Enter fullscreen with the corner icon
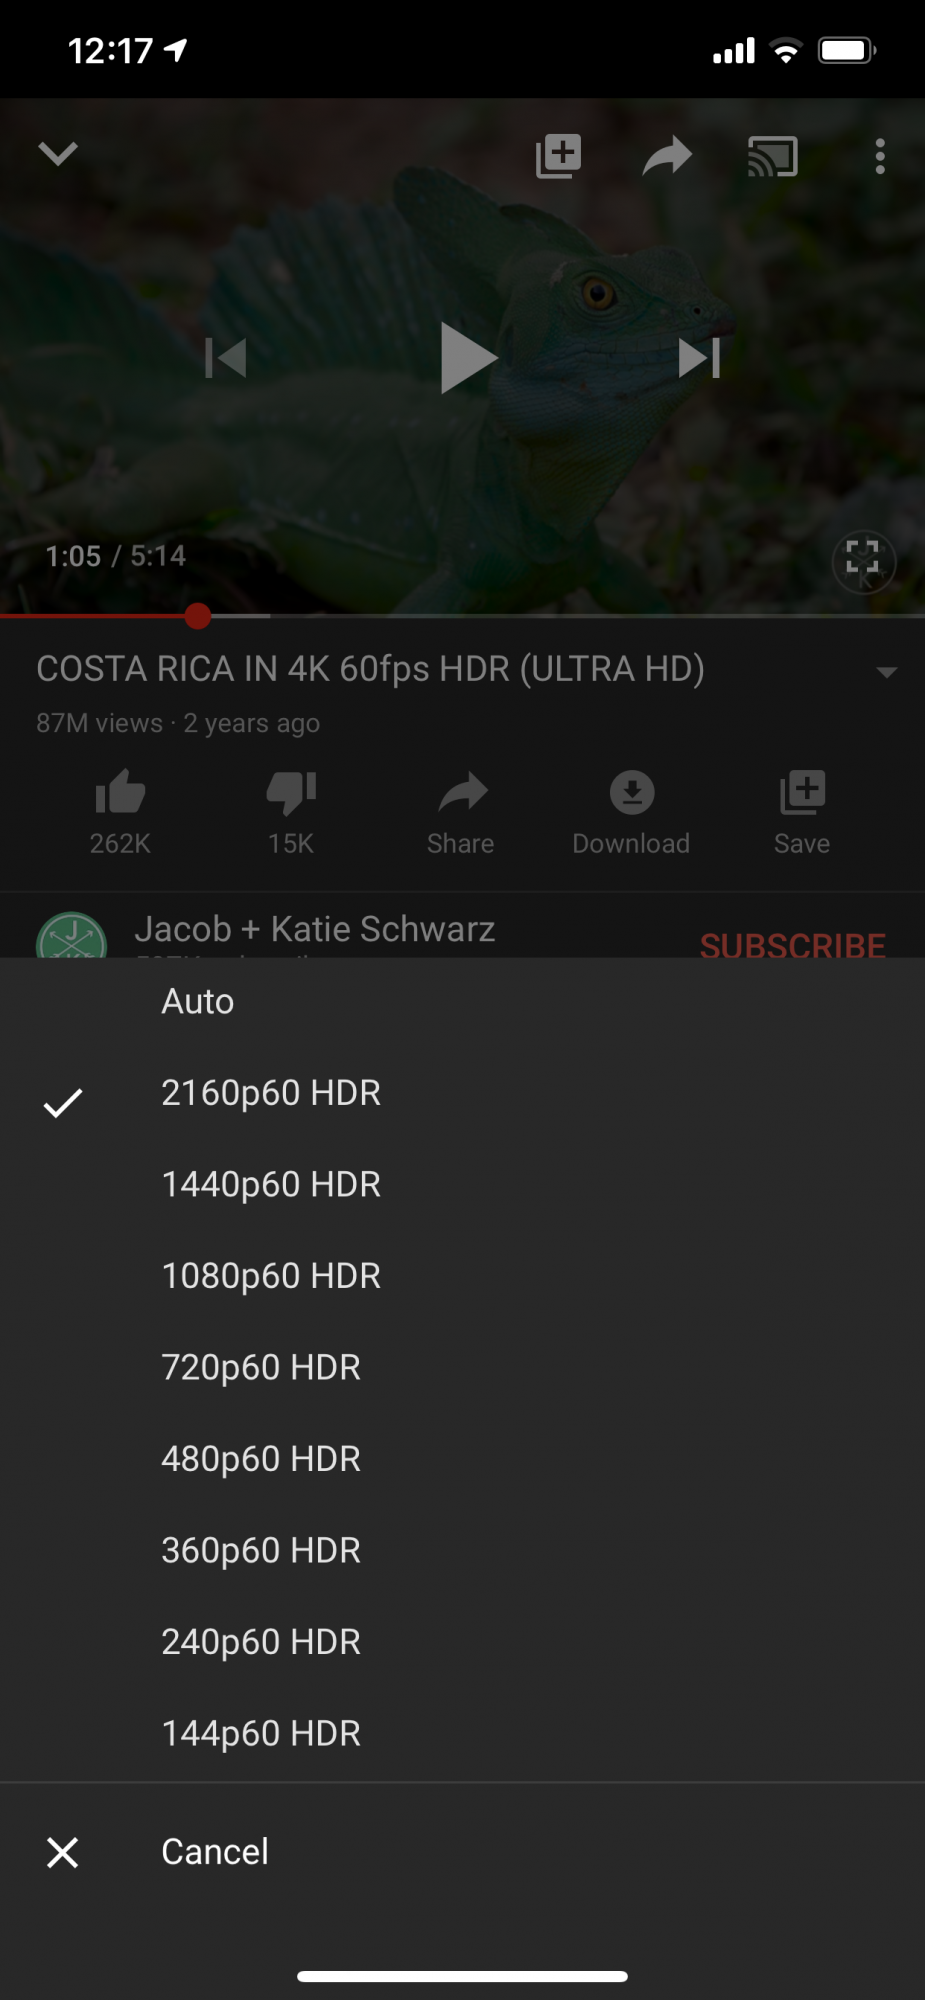 863,561
